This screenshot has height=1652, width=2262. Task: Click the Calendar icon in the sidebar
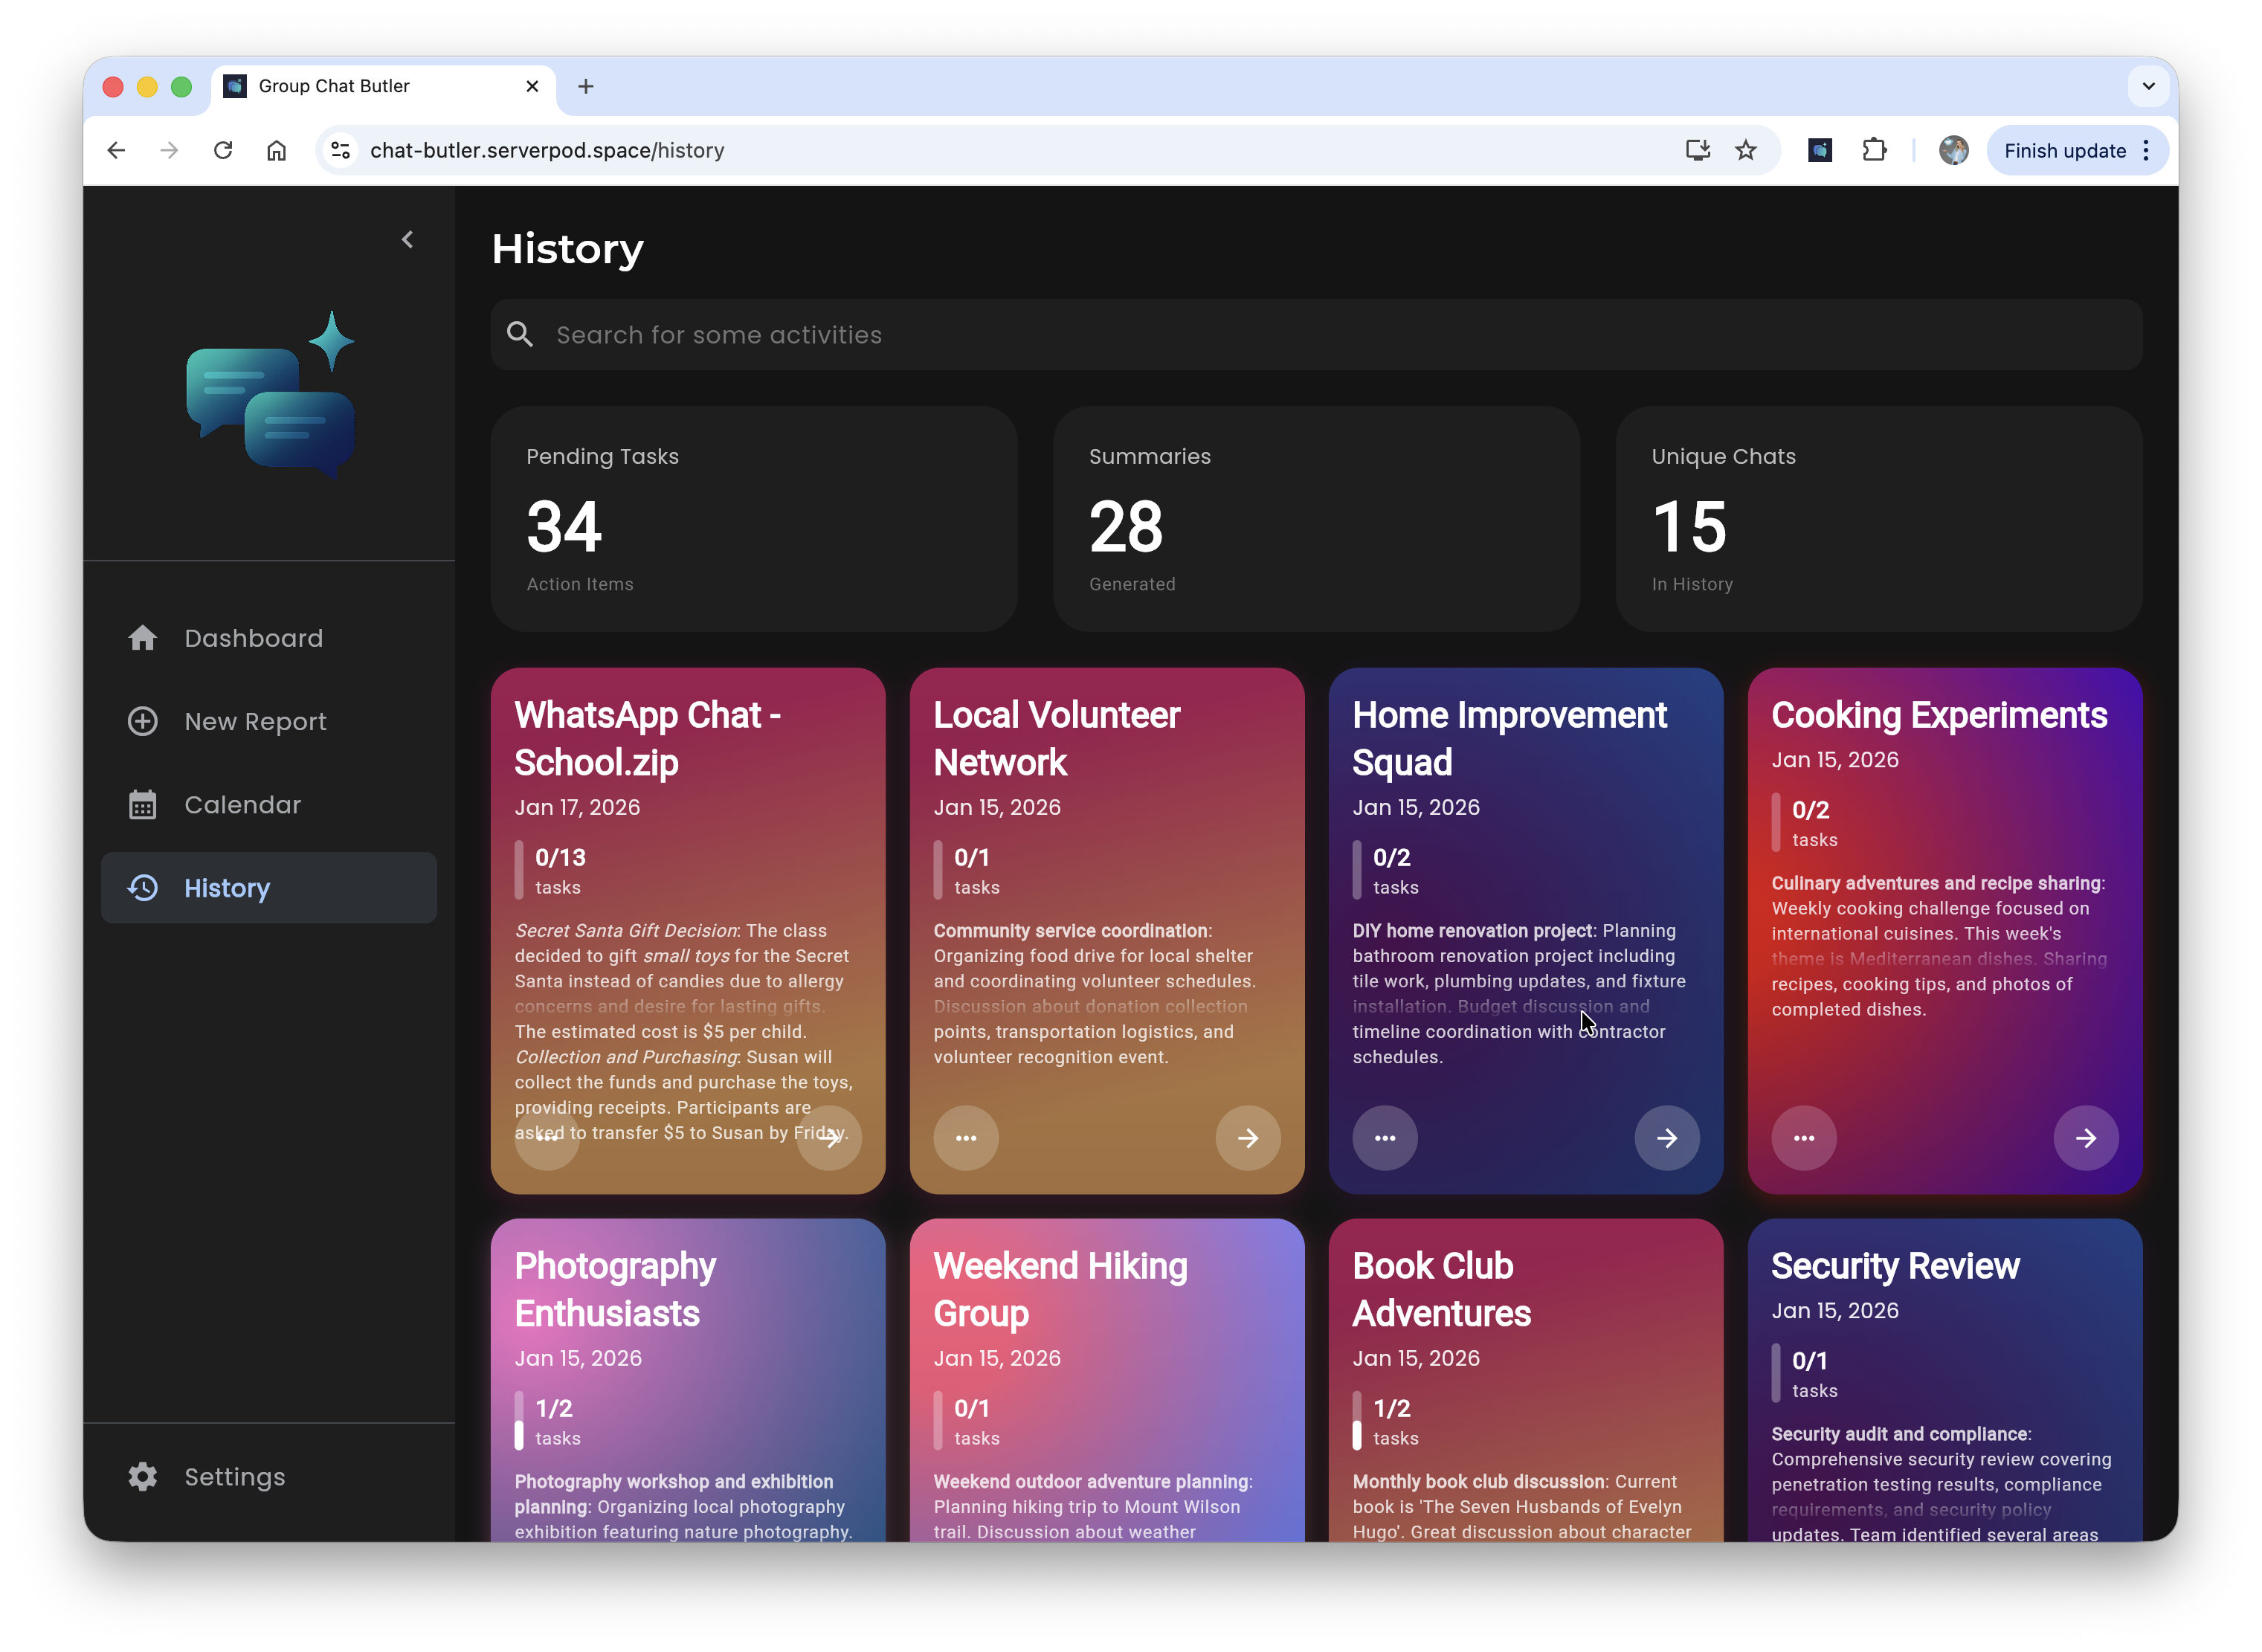(143, 805)
